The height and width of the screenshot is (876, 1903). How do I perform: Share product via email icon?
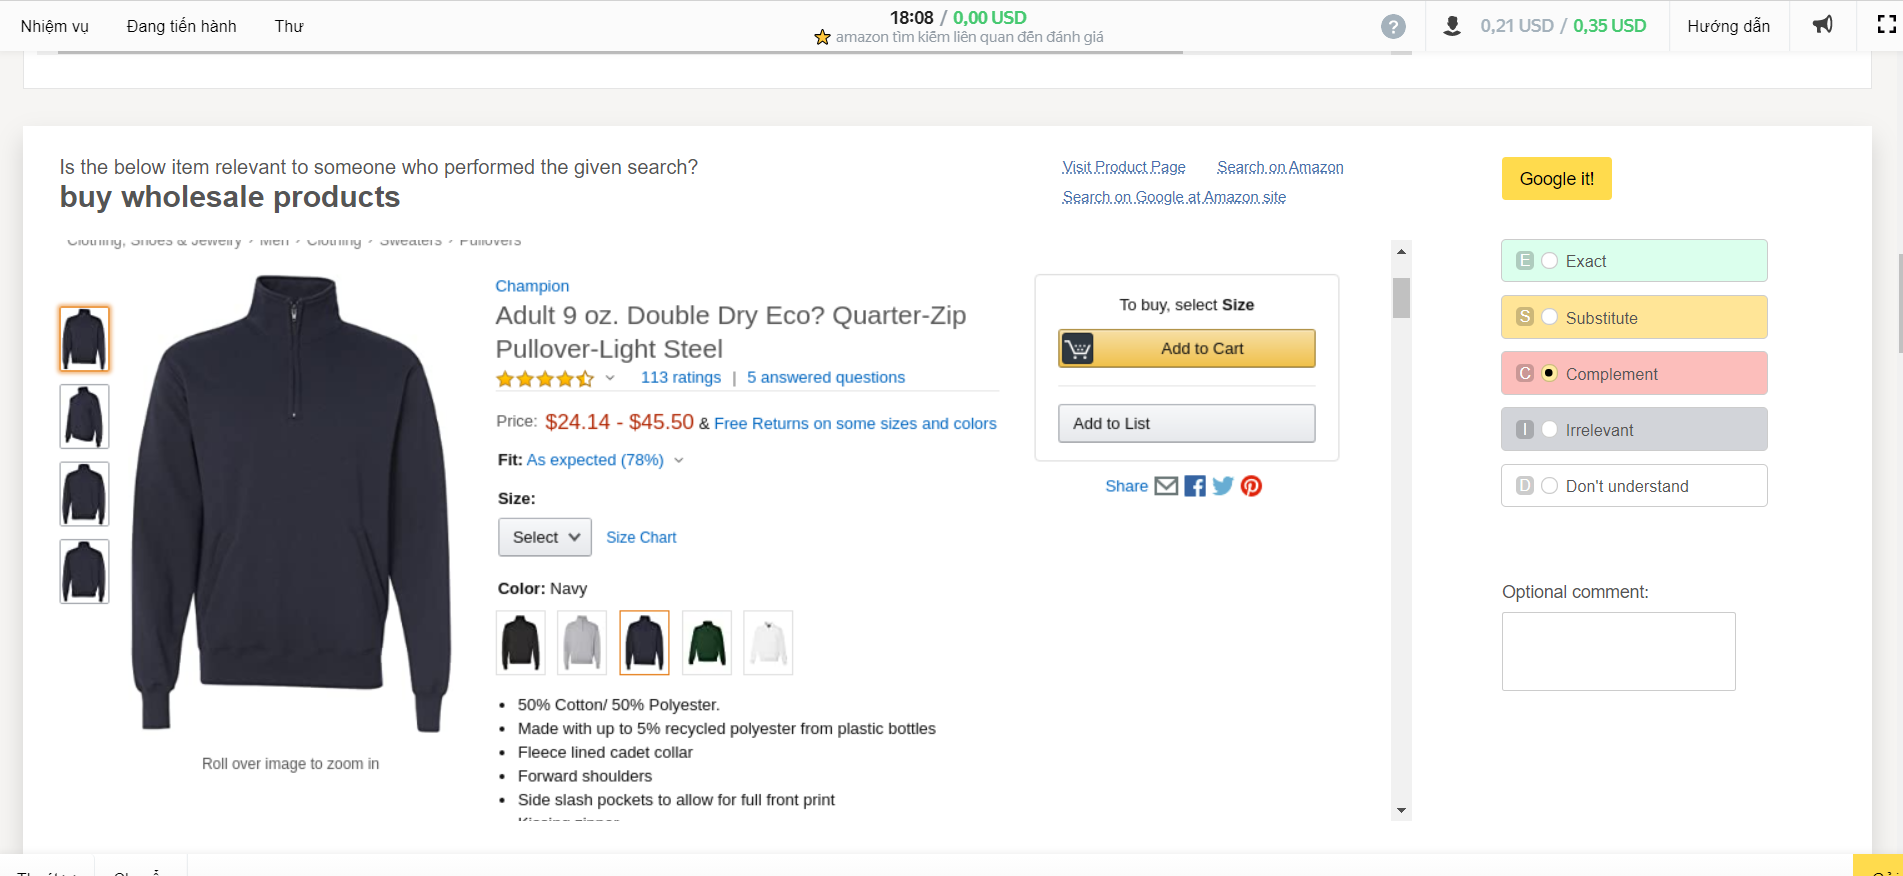coord(1166,486)
